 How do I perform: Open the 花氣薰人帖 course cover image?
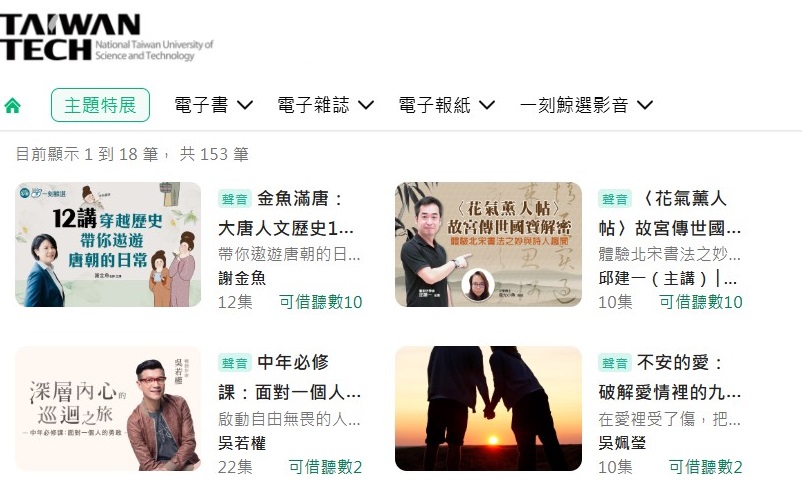tap(488, 245)
